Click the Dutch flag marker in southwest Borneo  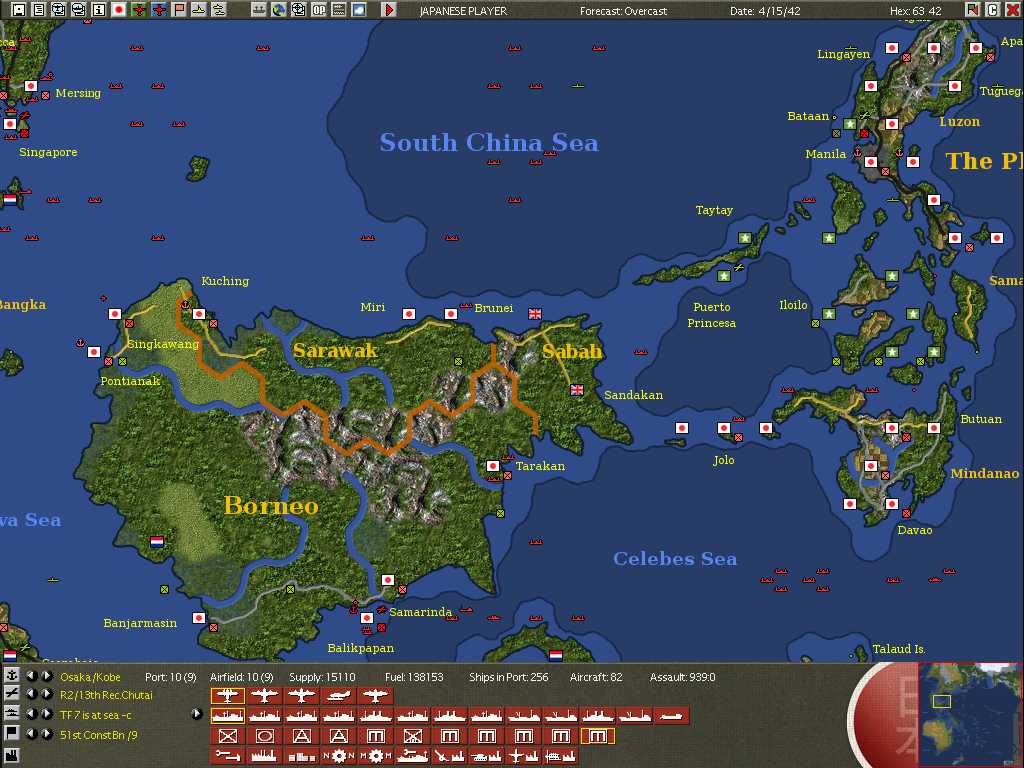pyautogui.click(x=157, y=542)
